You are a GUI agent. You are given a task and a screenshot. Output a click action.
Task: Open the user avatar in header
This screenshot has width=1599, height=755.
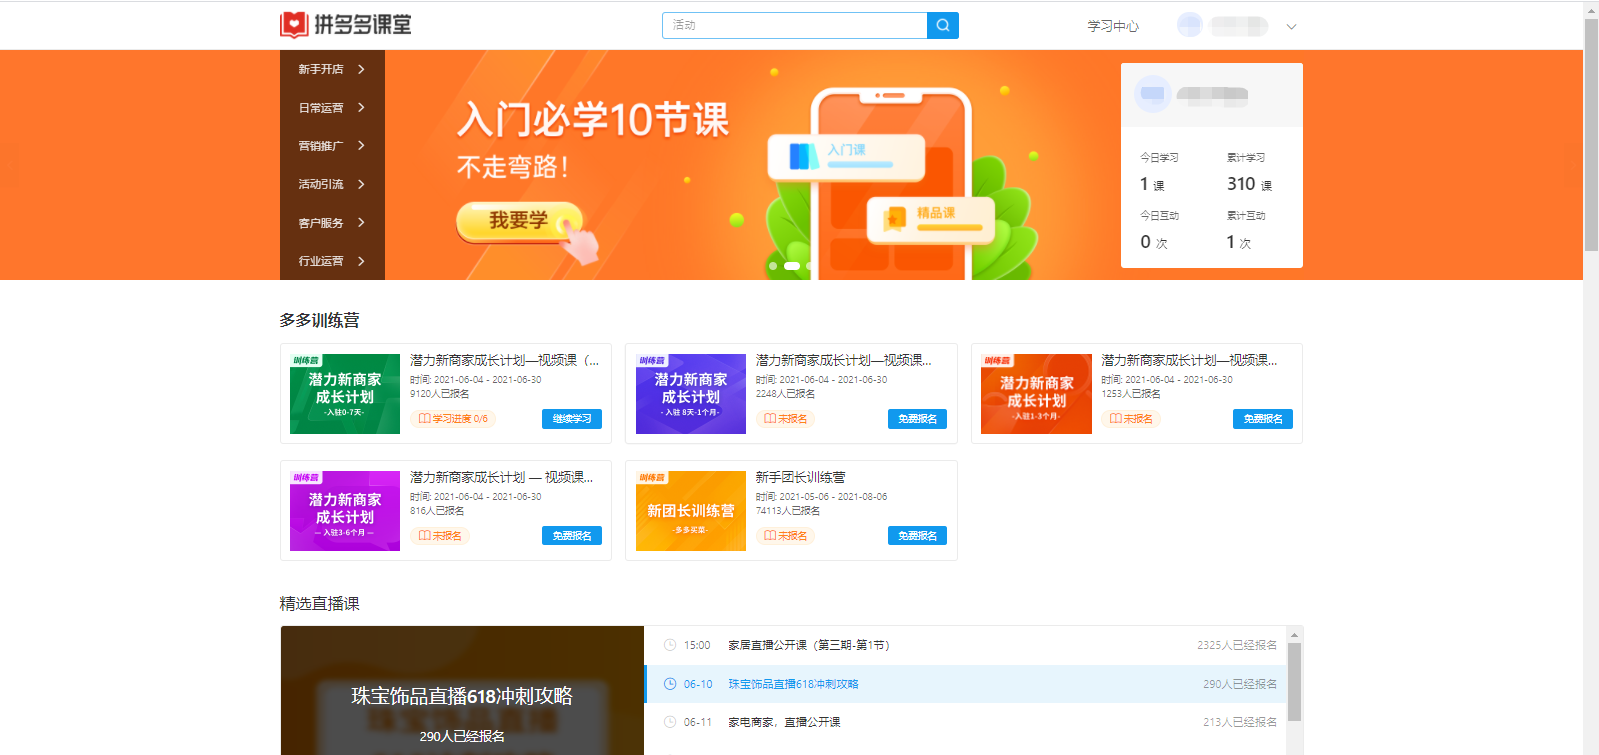[x=1189, y=26]
